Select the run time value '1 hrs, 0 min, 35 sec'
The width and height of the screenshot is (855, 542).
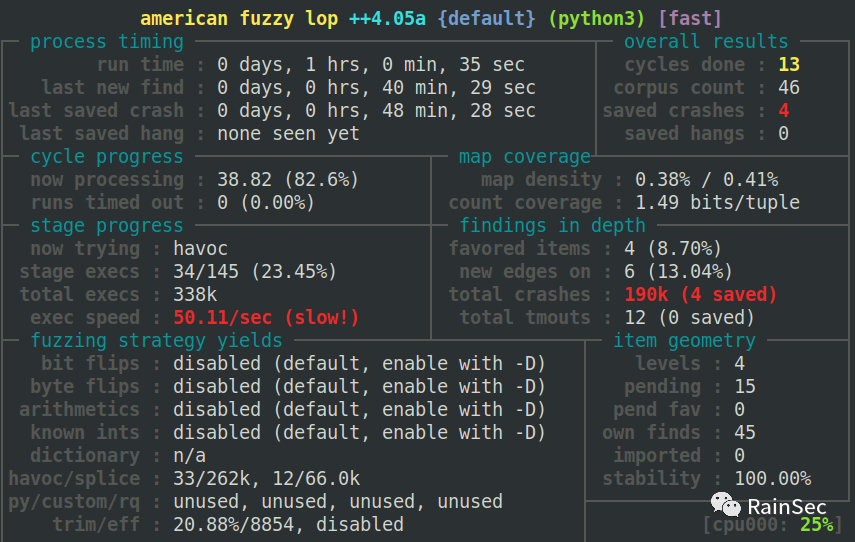415,64
